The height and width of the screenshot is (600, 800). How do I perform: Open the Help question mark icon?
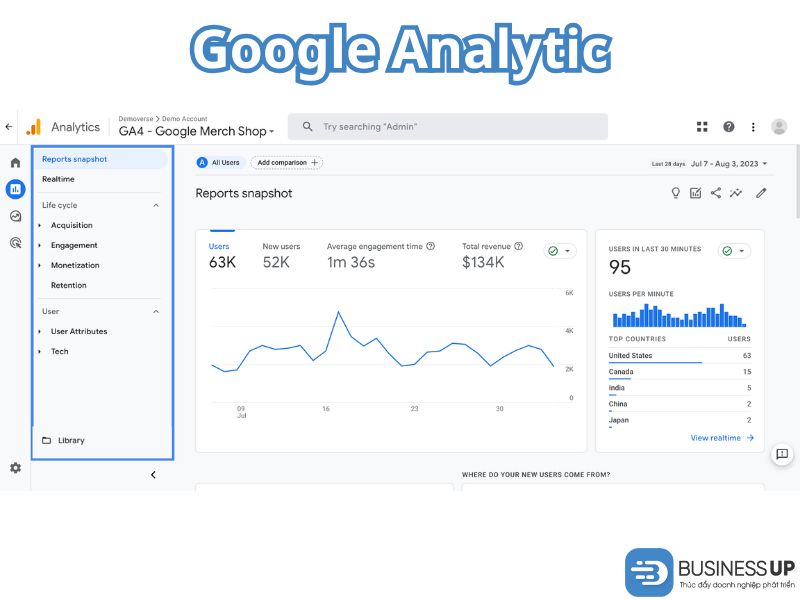[729, 127]
